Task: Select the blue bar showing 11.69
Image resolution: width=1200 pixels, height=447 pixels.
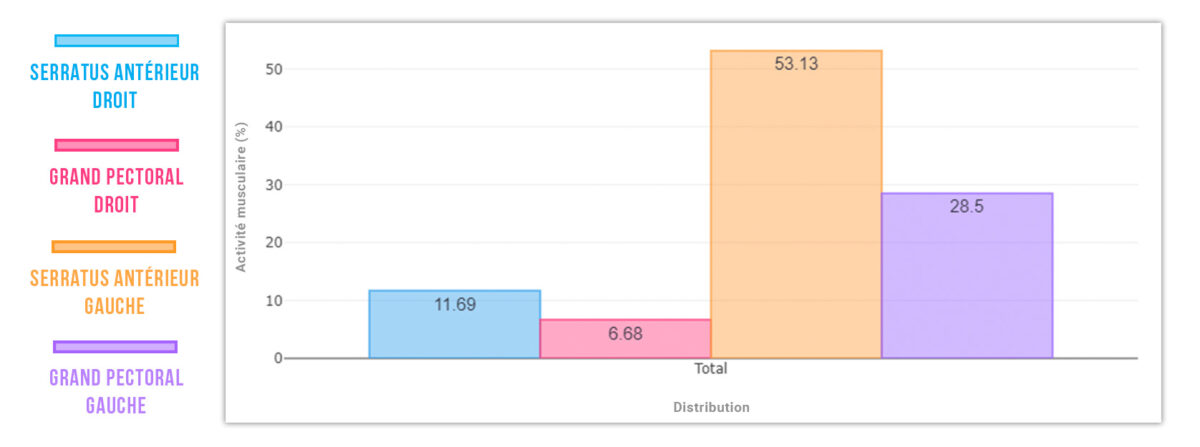Action: (455, 324)
